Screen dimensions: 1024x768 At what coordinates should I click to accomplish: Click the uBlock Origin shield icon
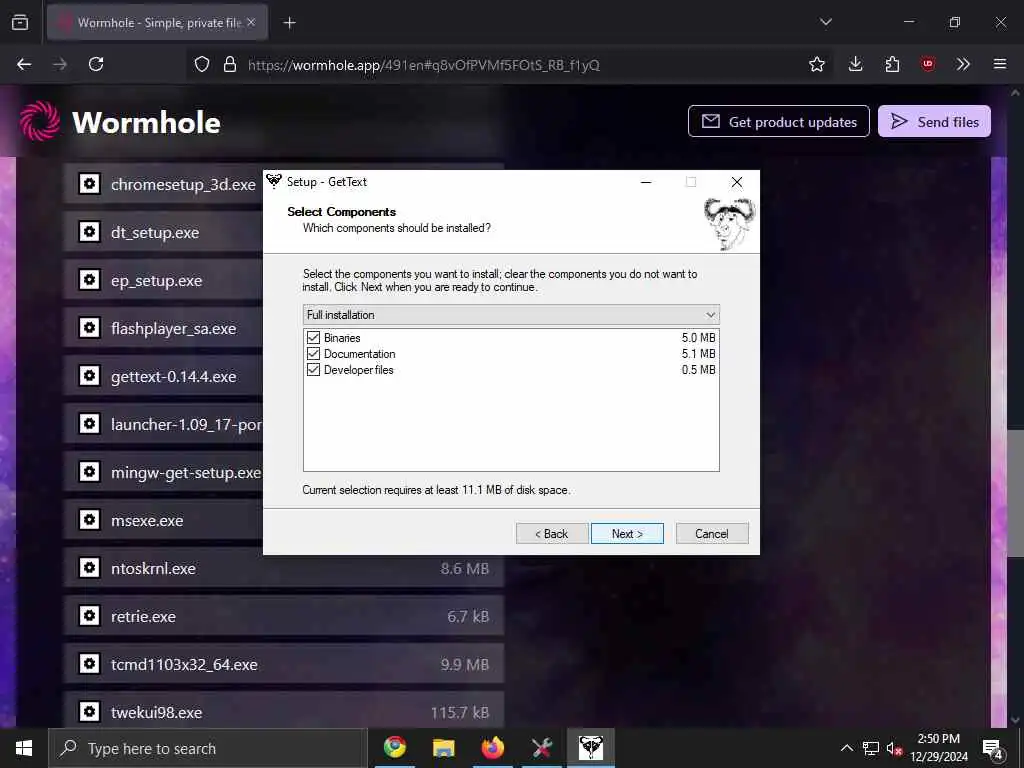pos(927,64)
